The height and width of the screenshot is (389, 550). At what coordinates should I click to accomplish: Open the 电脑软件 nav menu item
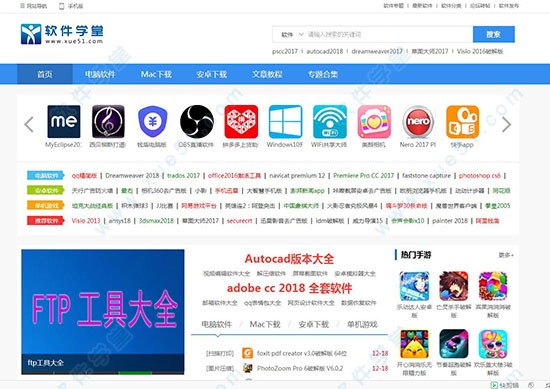pyautogui.click(x=100, y=74)
